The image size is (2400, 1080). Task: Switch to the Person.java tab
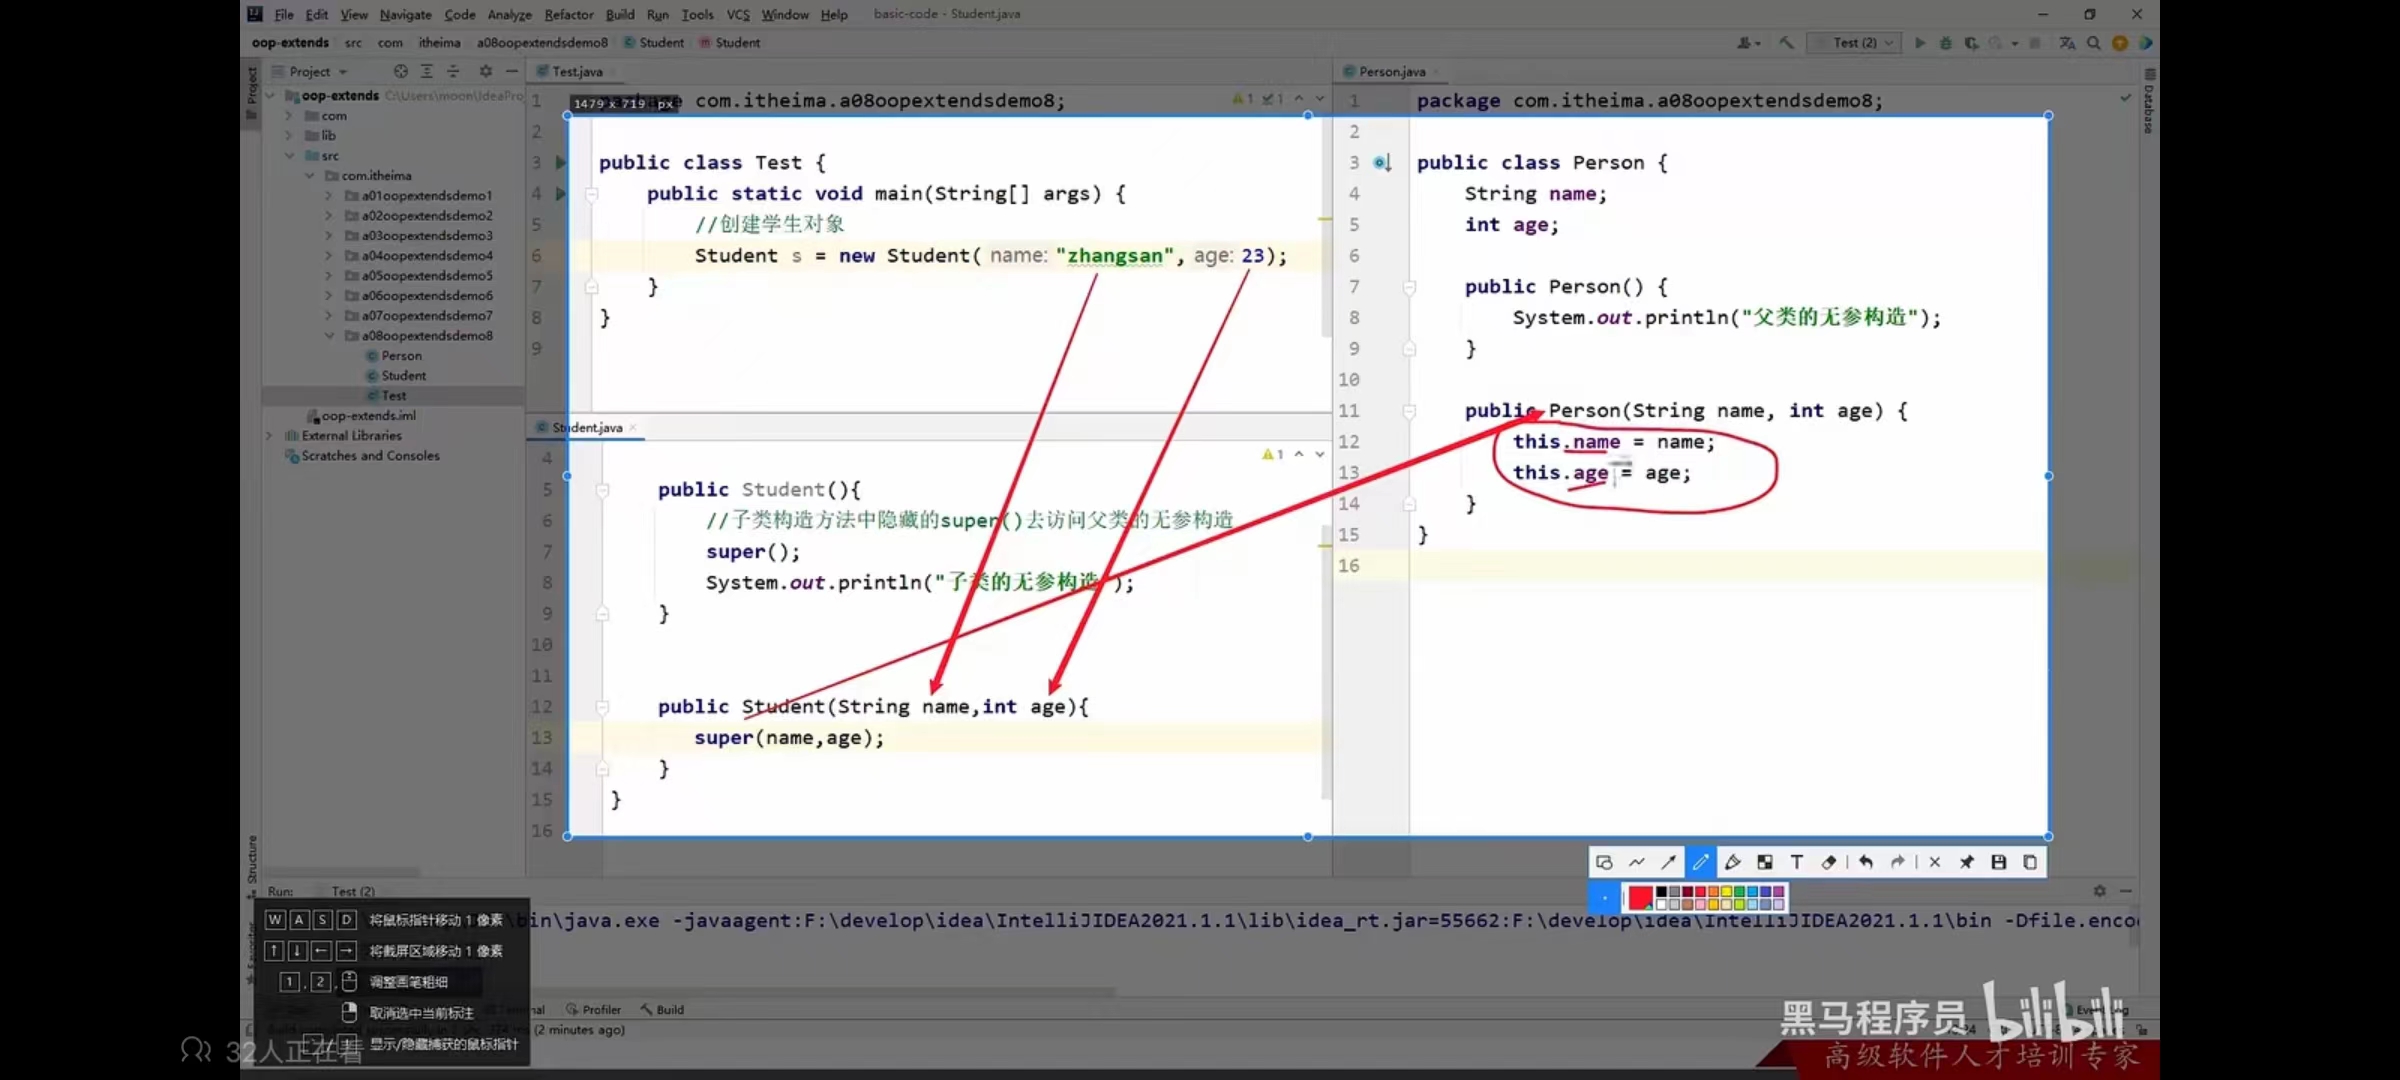tap(1391, 72)
